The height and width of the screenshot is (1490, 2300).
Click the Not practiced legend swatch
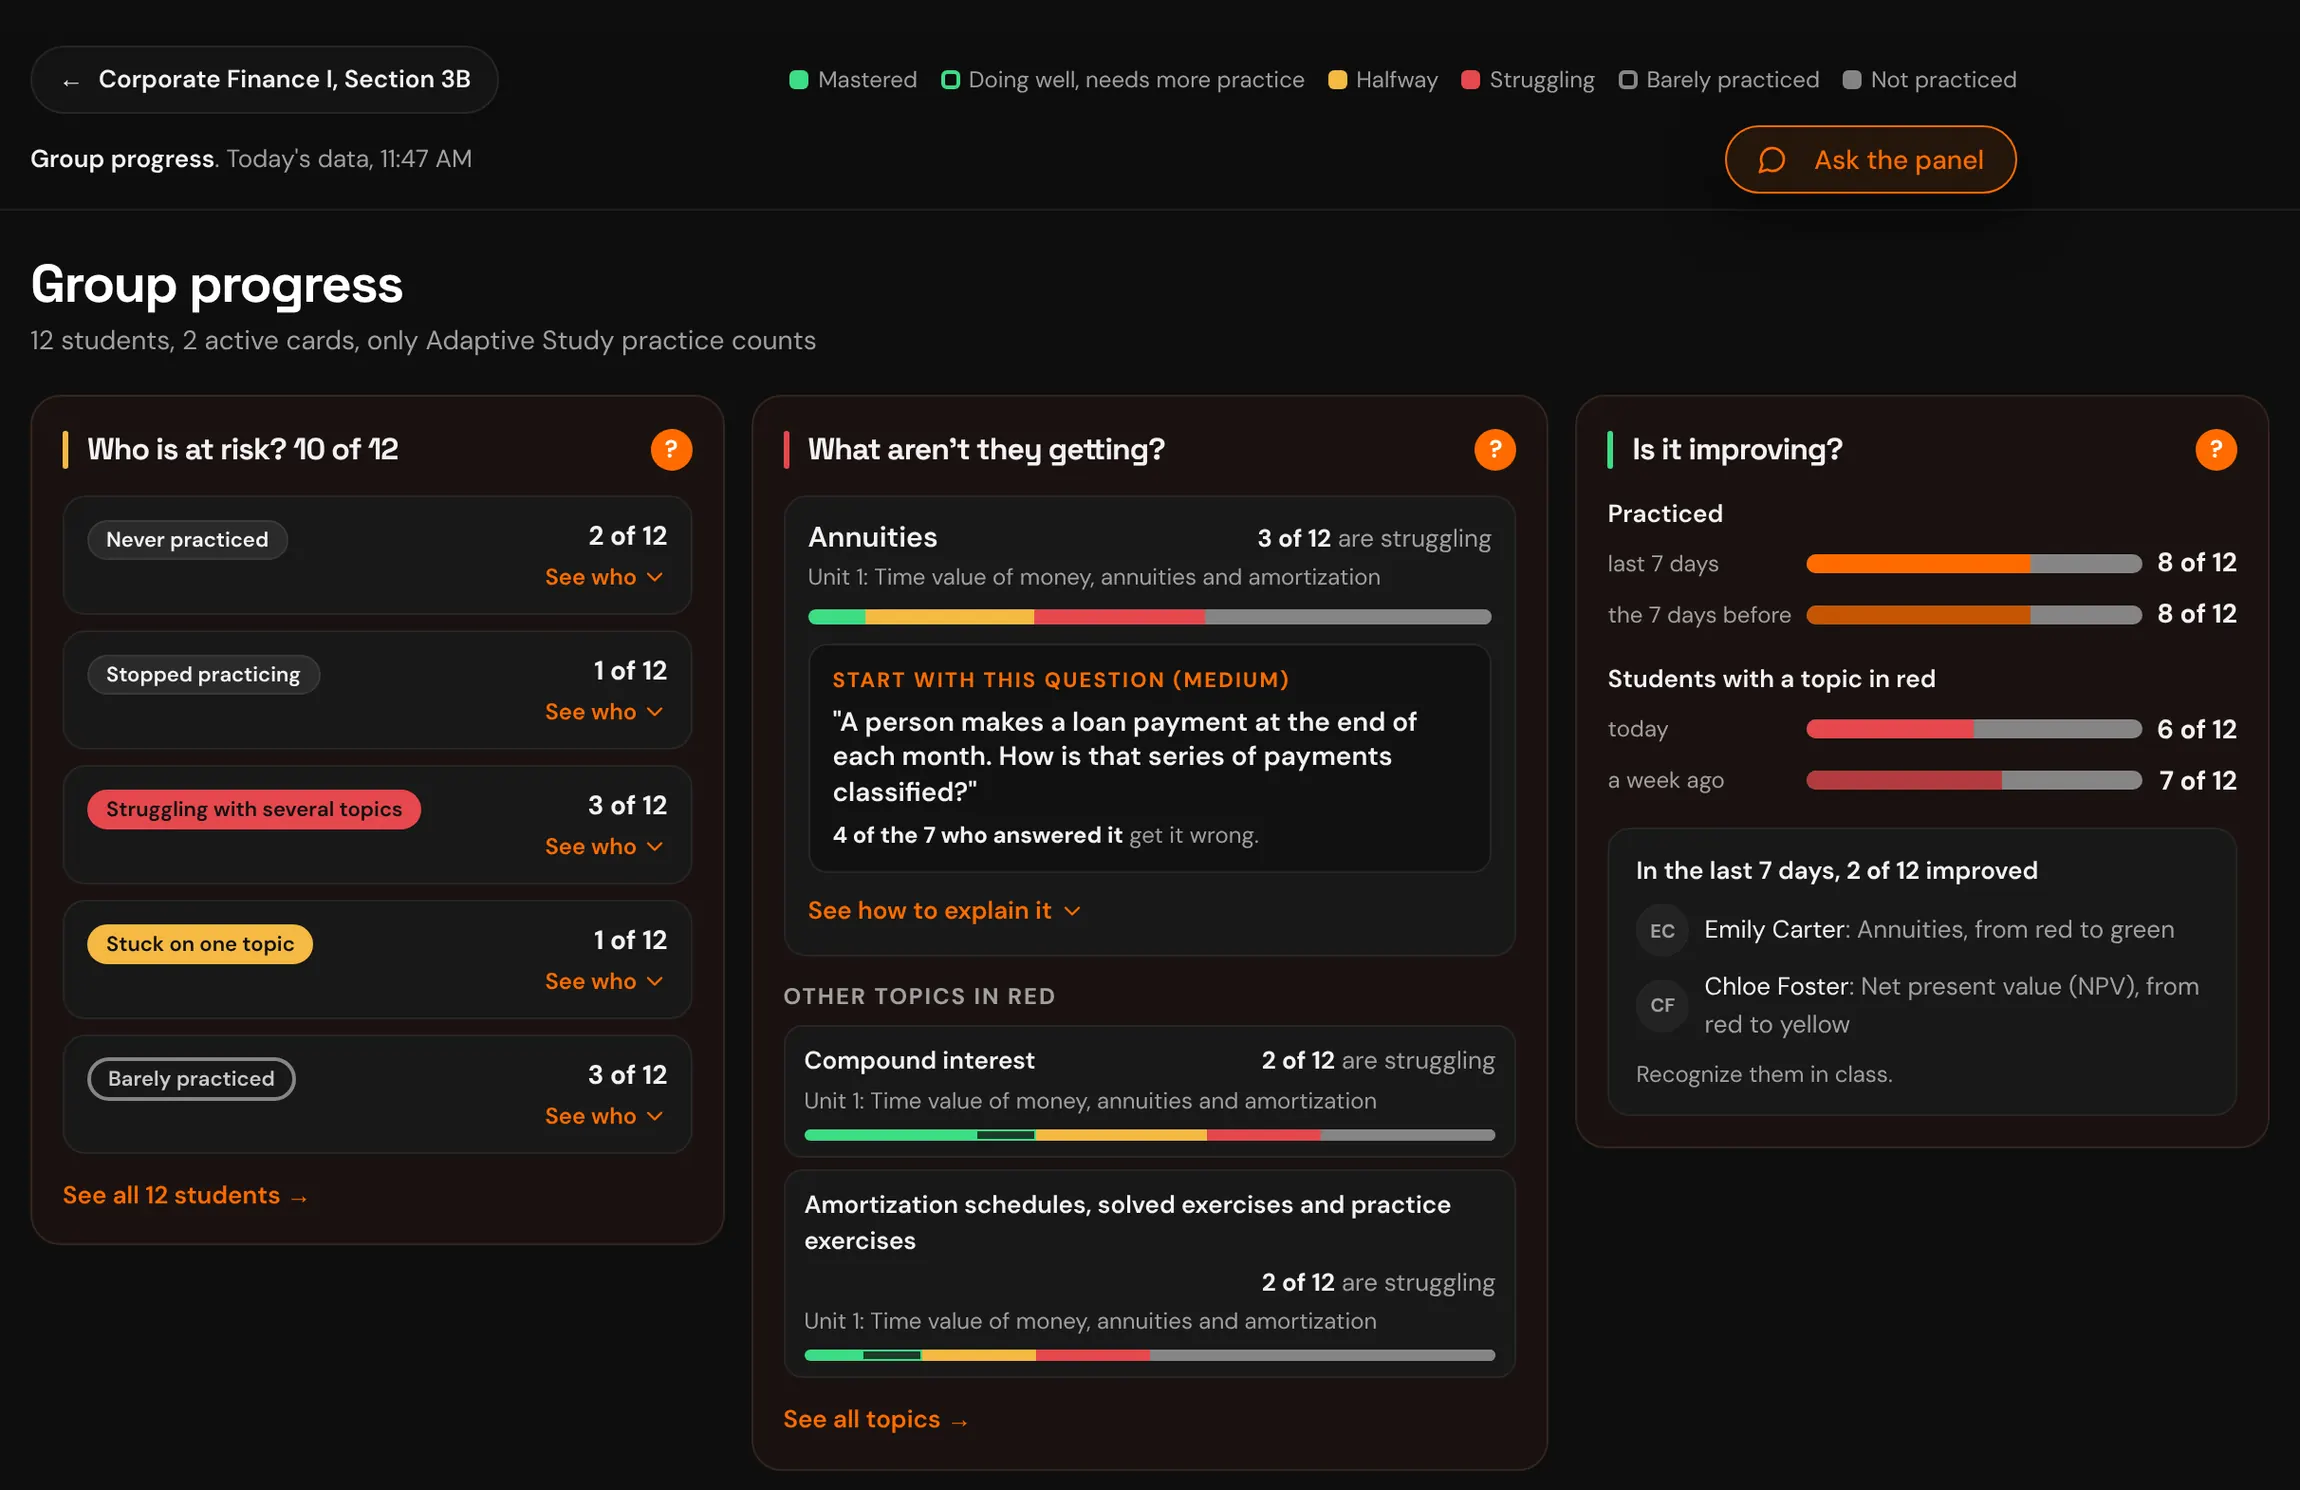[1852, 80]
